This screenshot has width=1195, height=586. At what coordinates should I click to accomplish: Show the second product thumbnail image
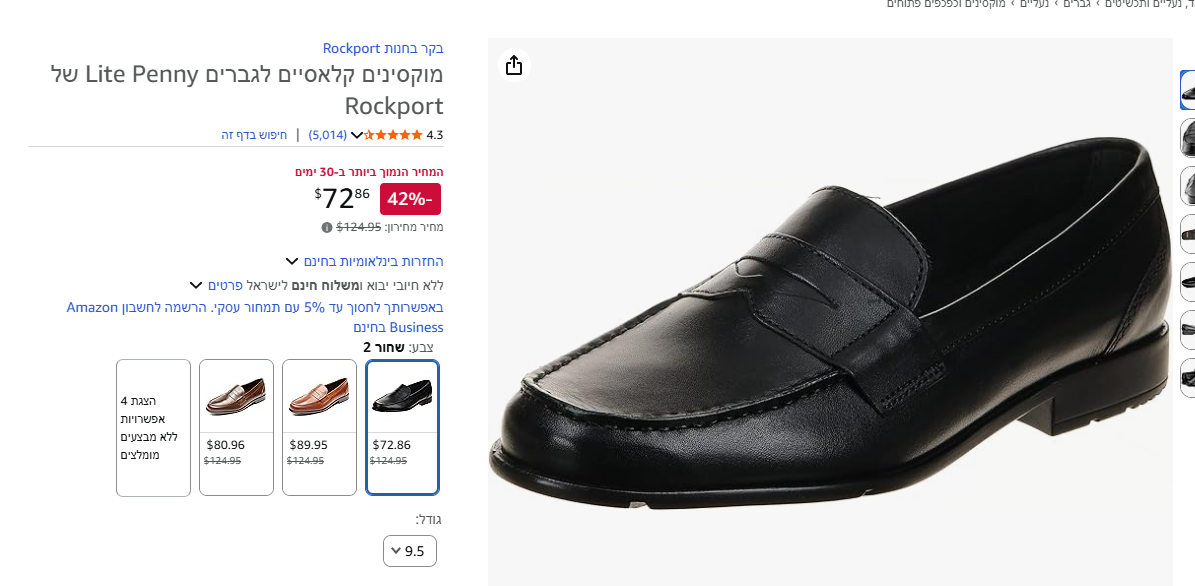click(x=1187, y=138)
